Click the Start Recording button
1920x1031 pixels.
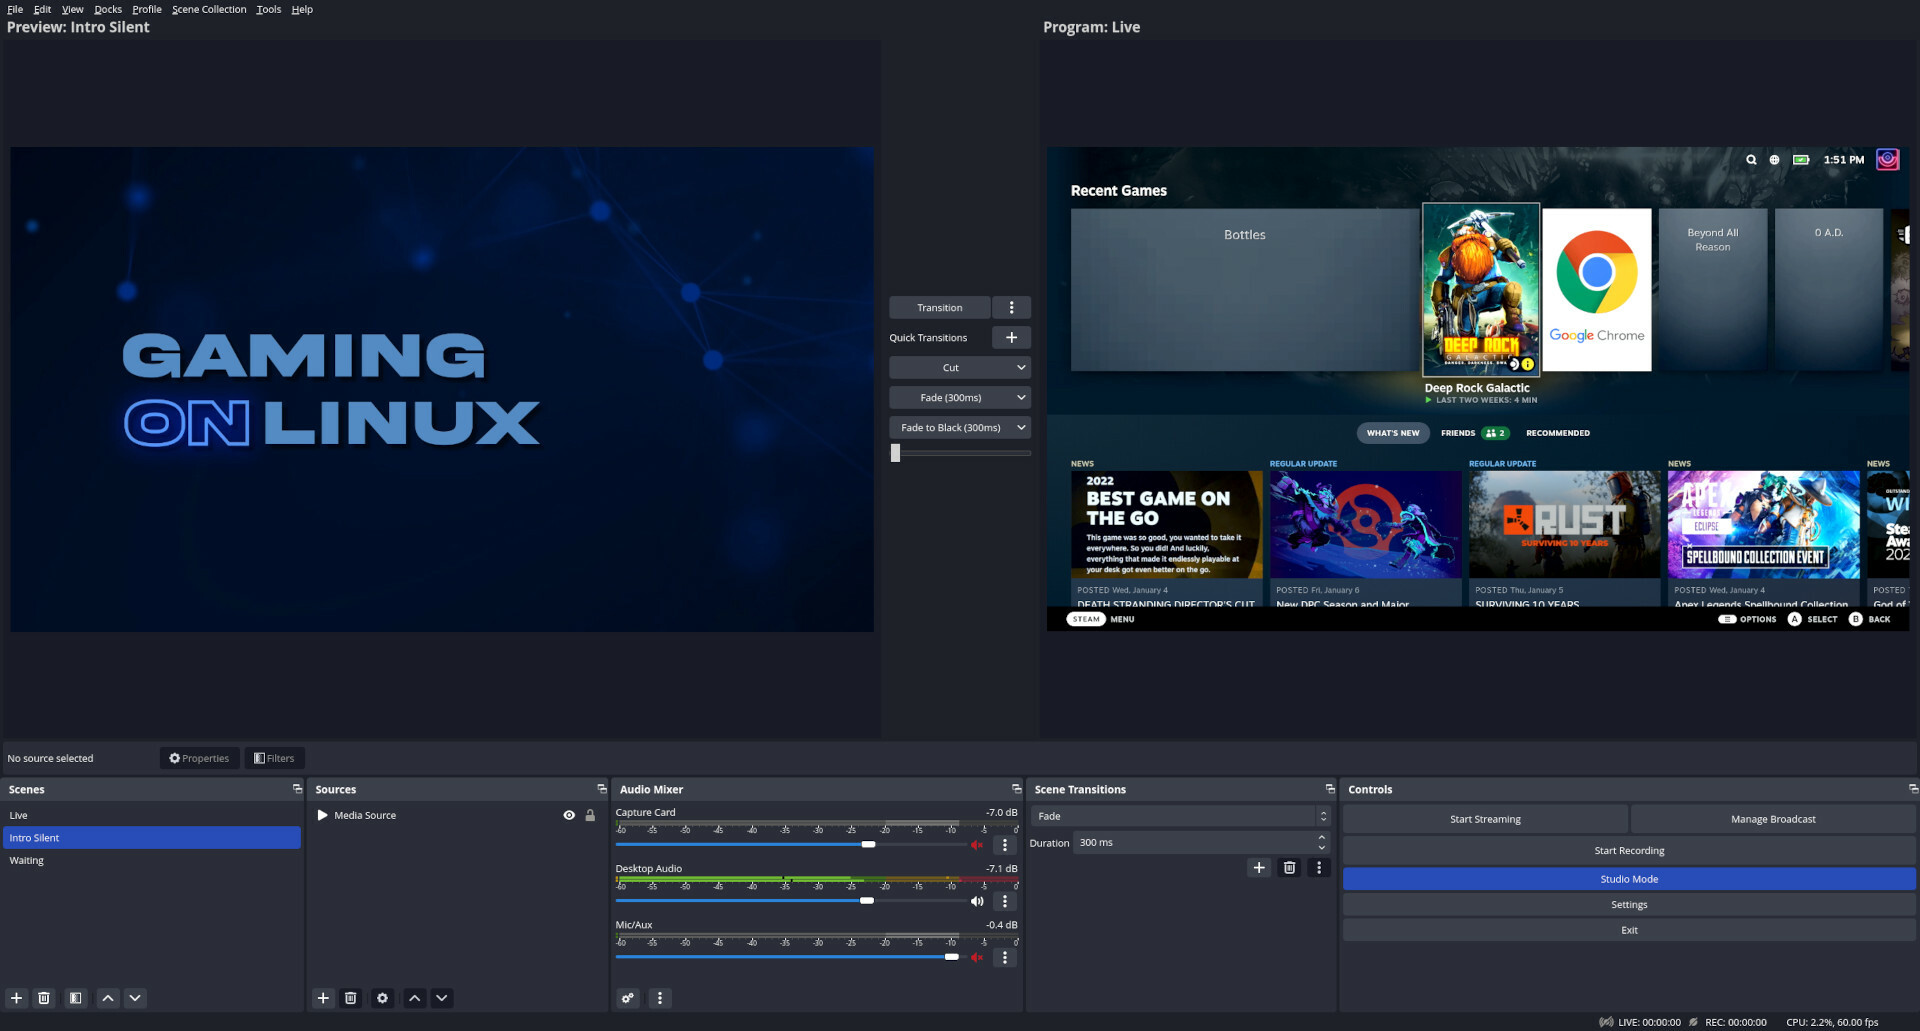1628,851
